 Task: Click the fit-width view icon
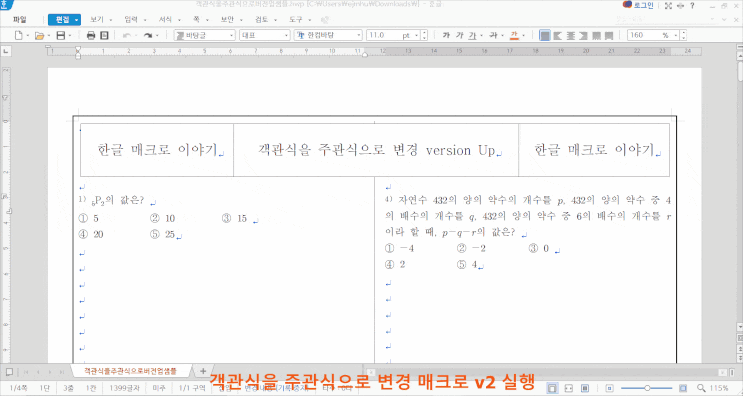[x=569, y=388]
